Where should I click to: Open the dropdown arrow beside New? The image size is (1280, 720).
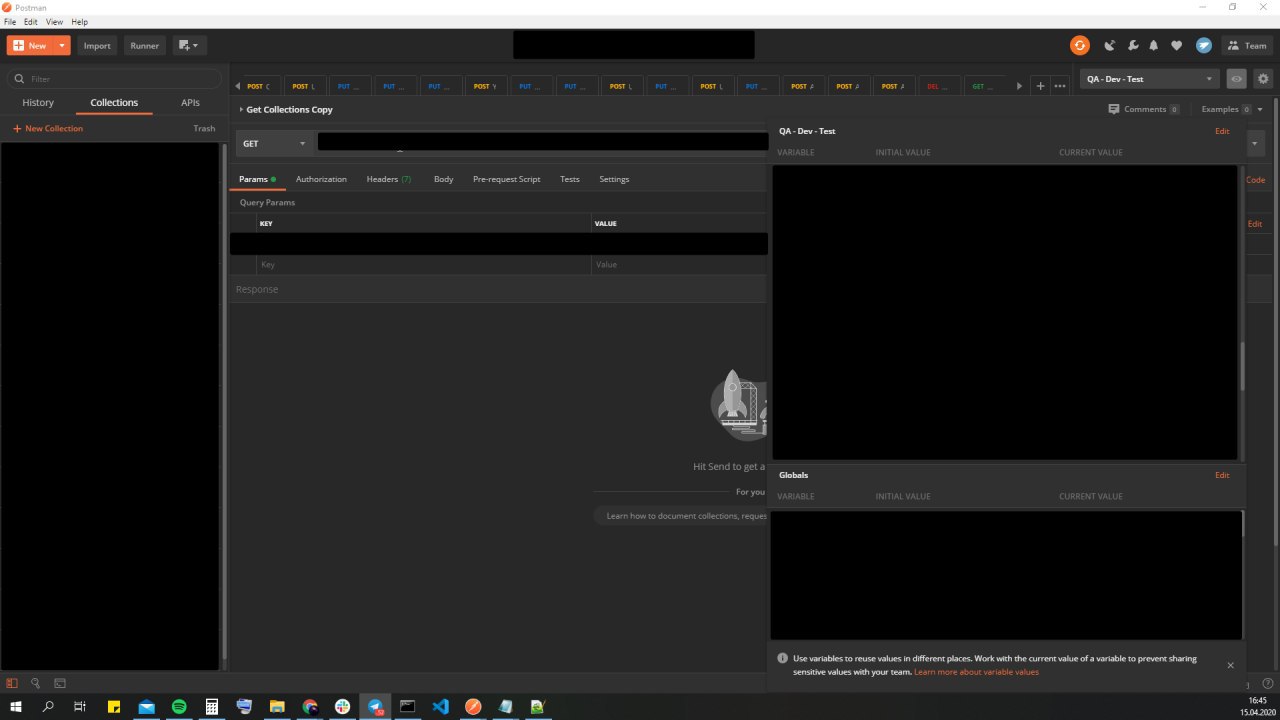coord(63,45)
